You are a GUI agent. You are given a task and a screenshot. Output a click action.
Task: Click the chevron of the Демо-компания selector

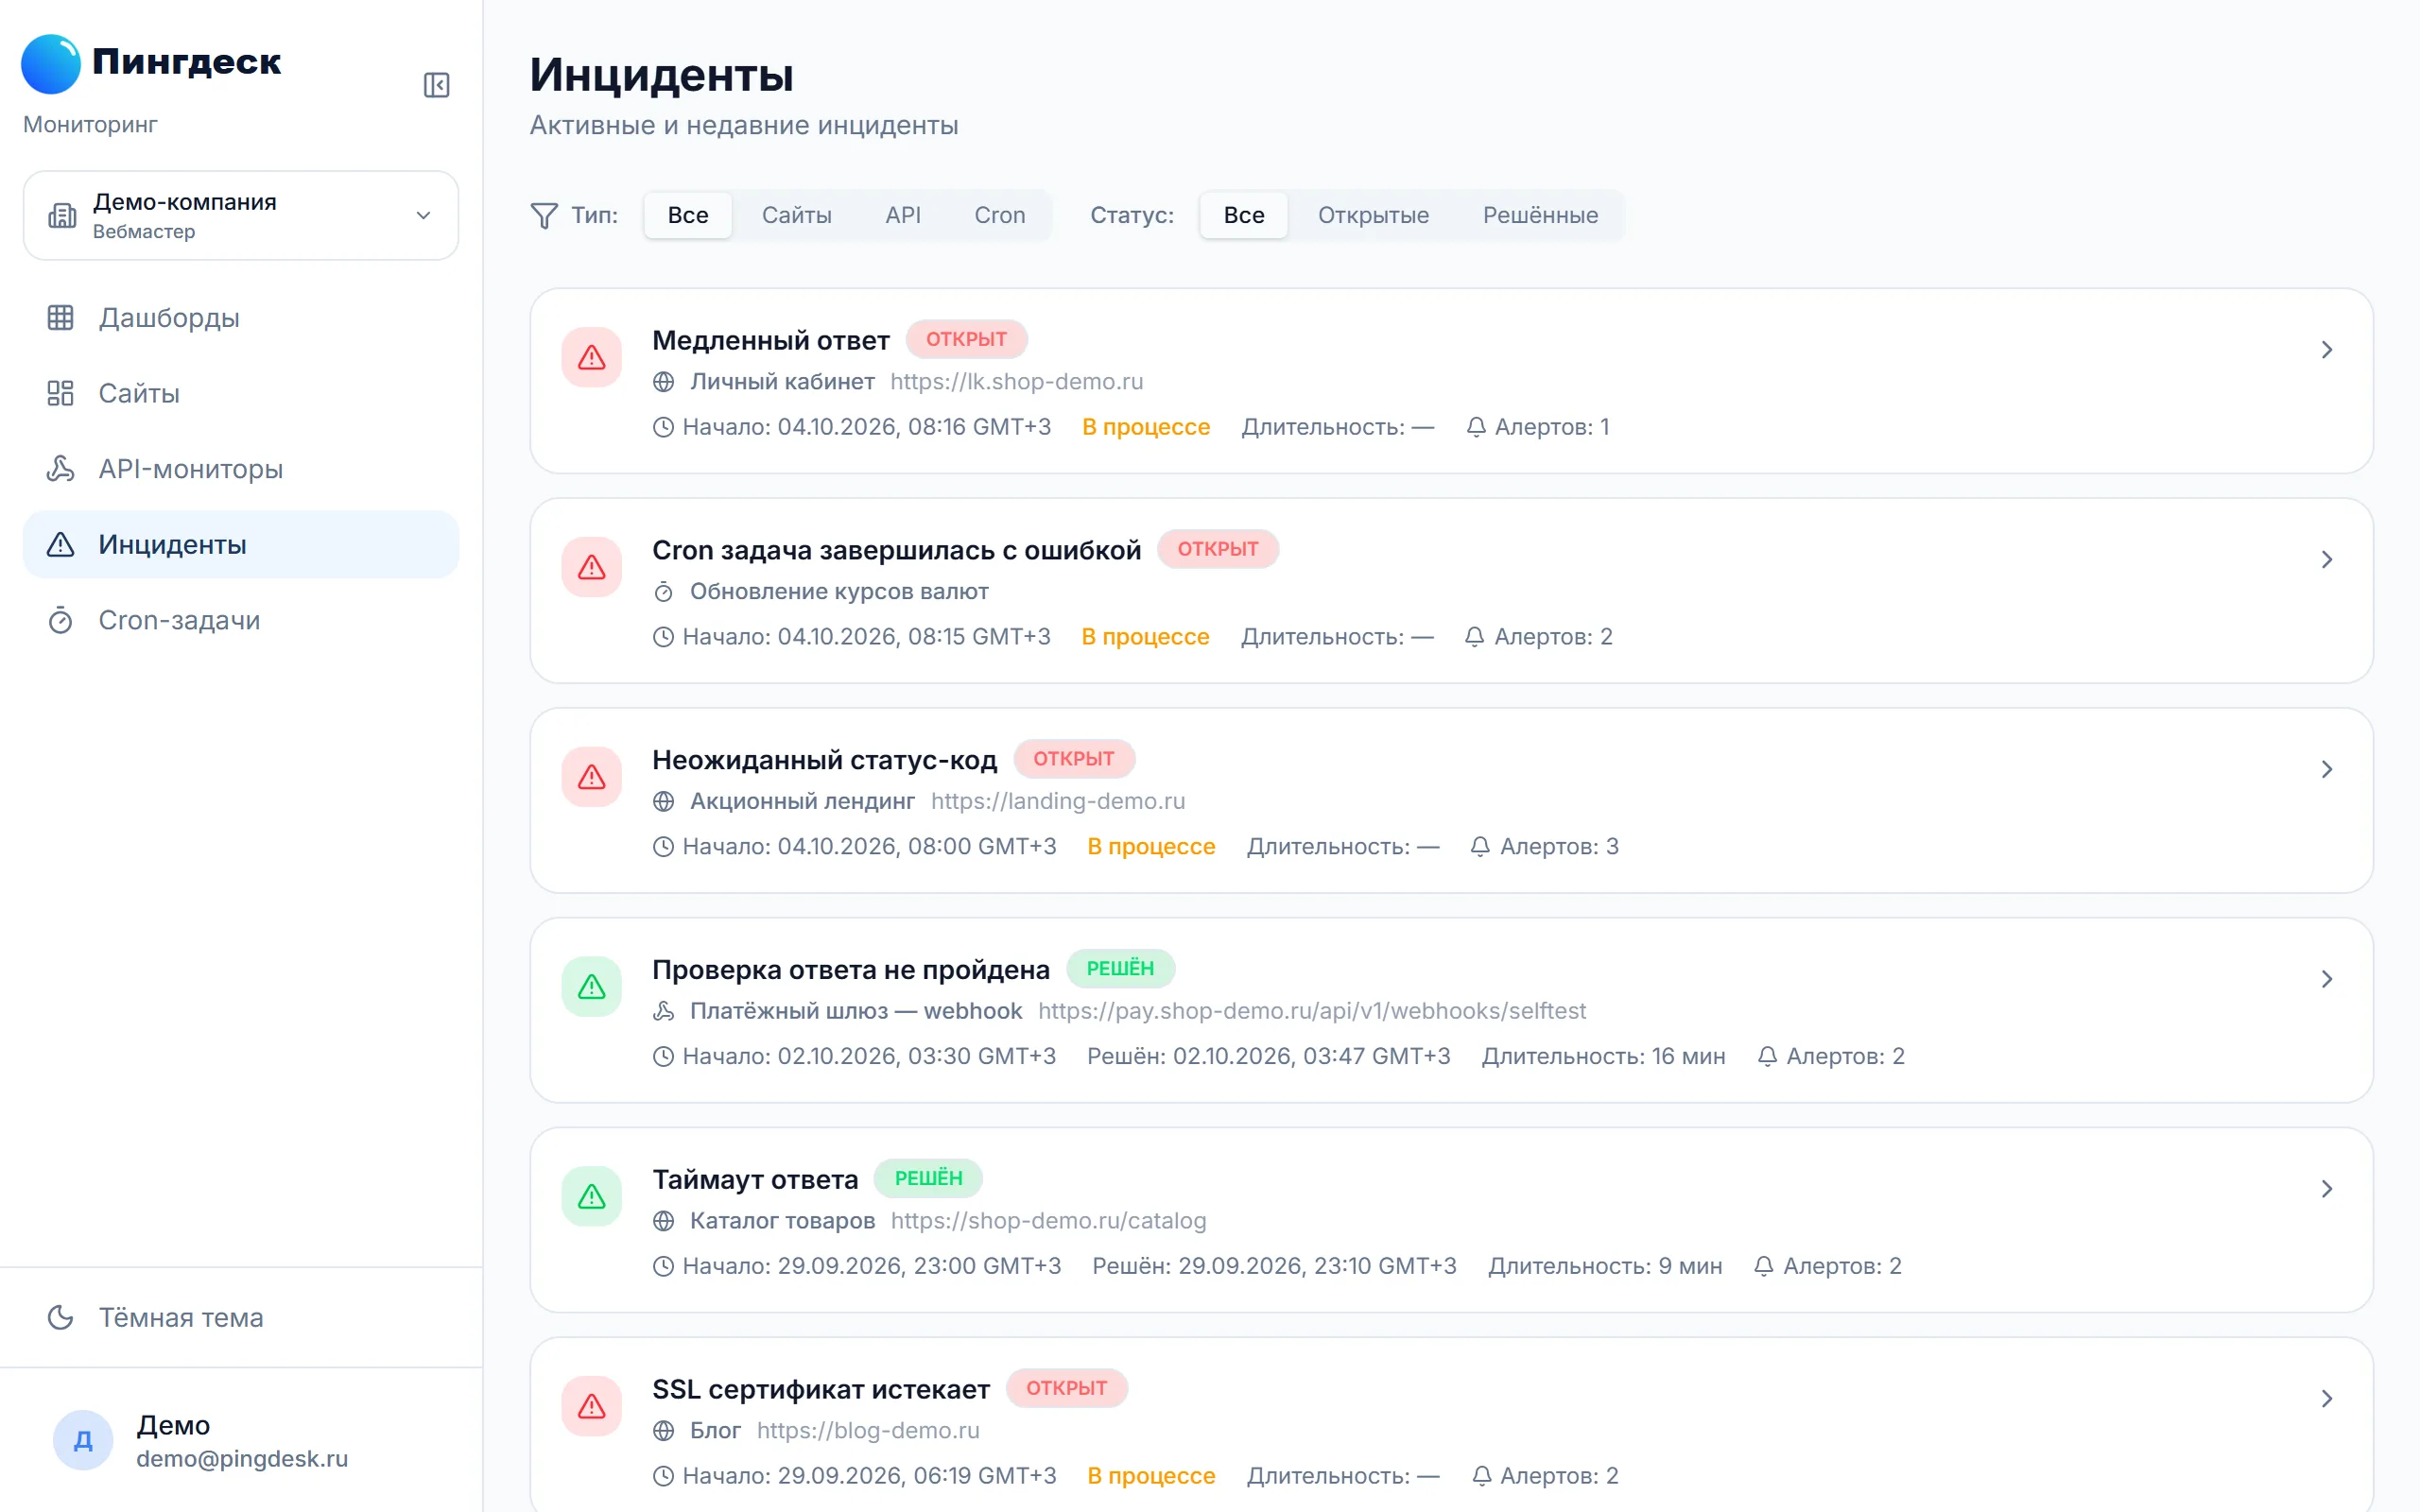pos(423,215)
